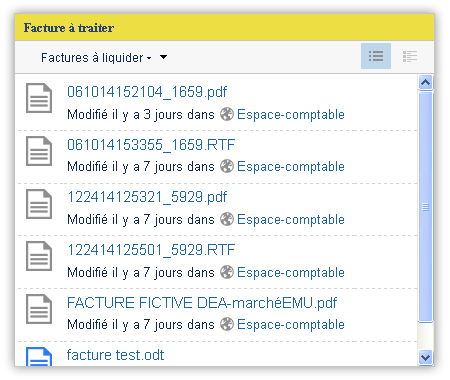Viewport: 450px width, 380px height.
Task: Open FACTURE FICTIVE DEA-marchéEMU.pdf link
Action: (202, 303)
